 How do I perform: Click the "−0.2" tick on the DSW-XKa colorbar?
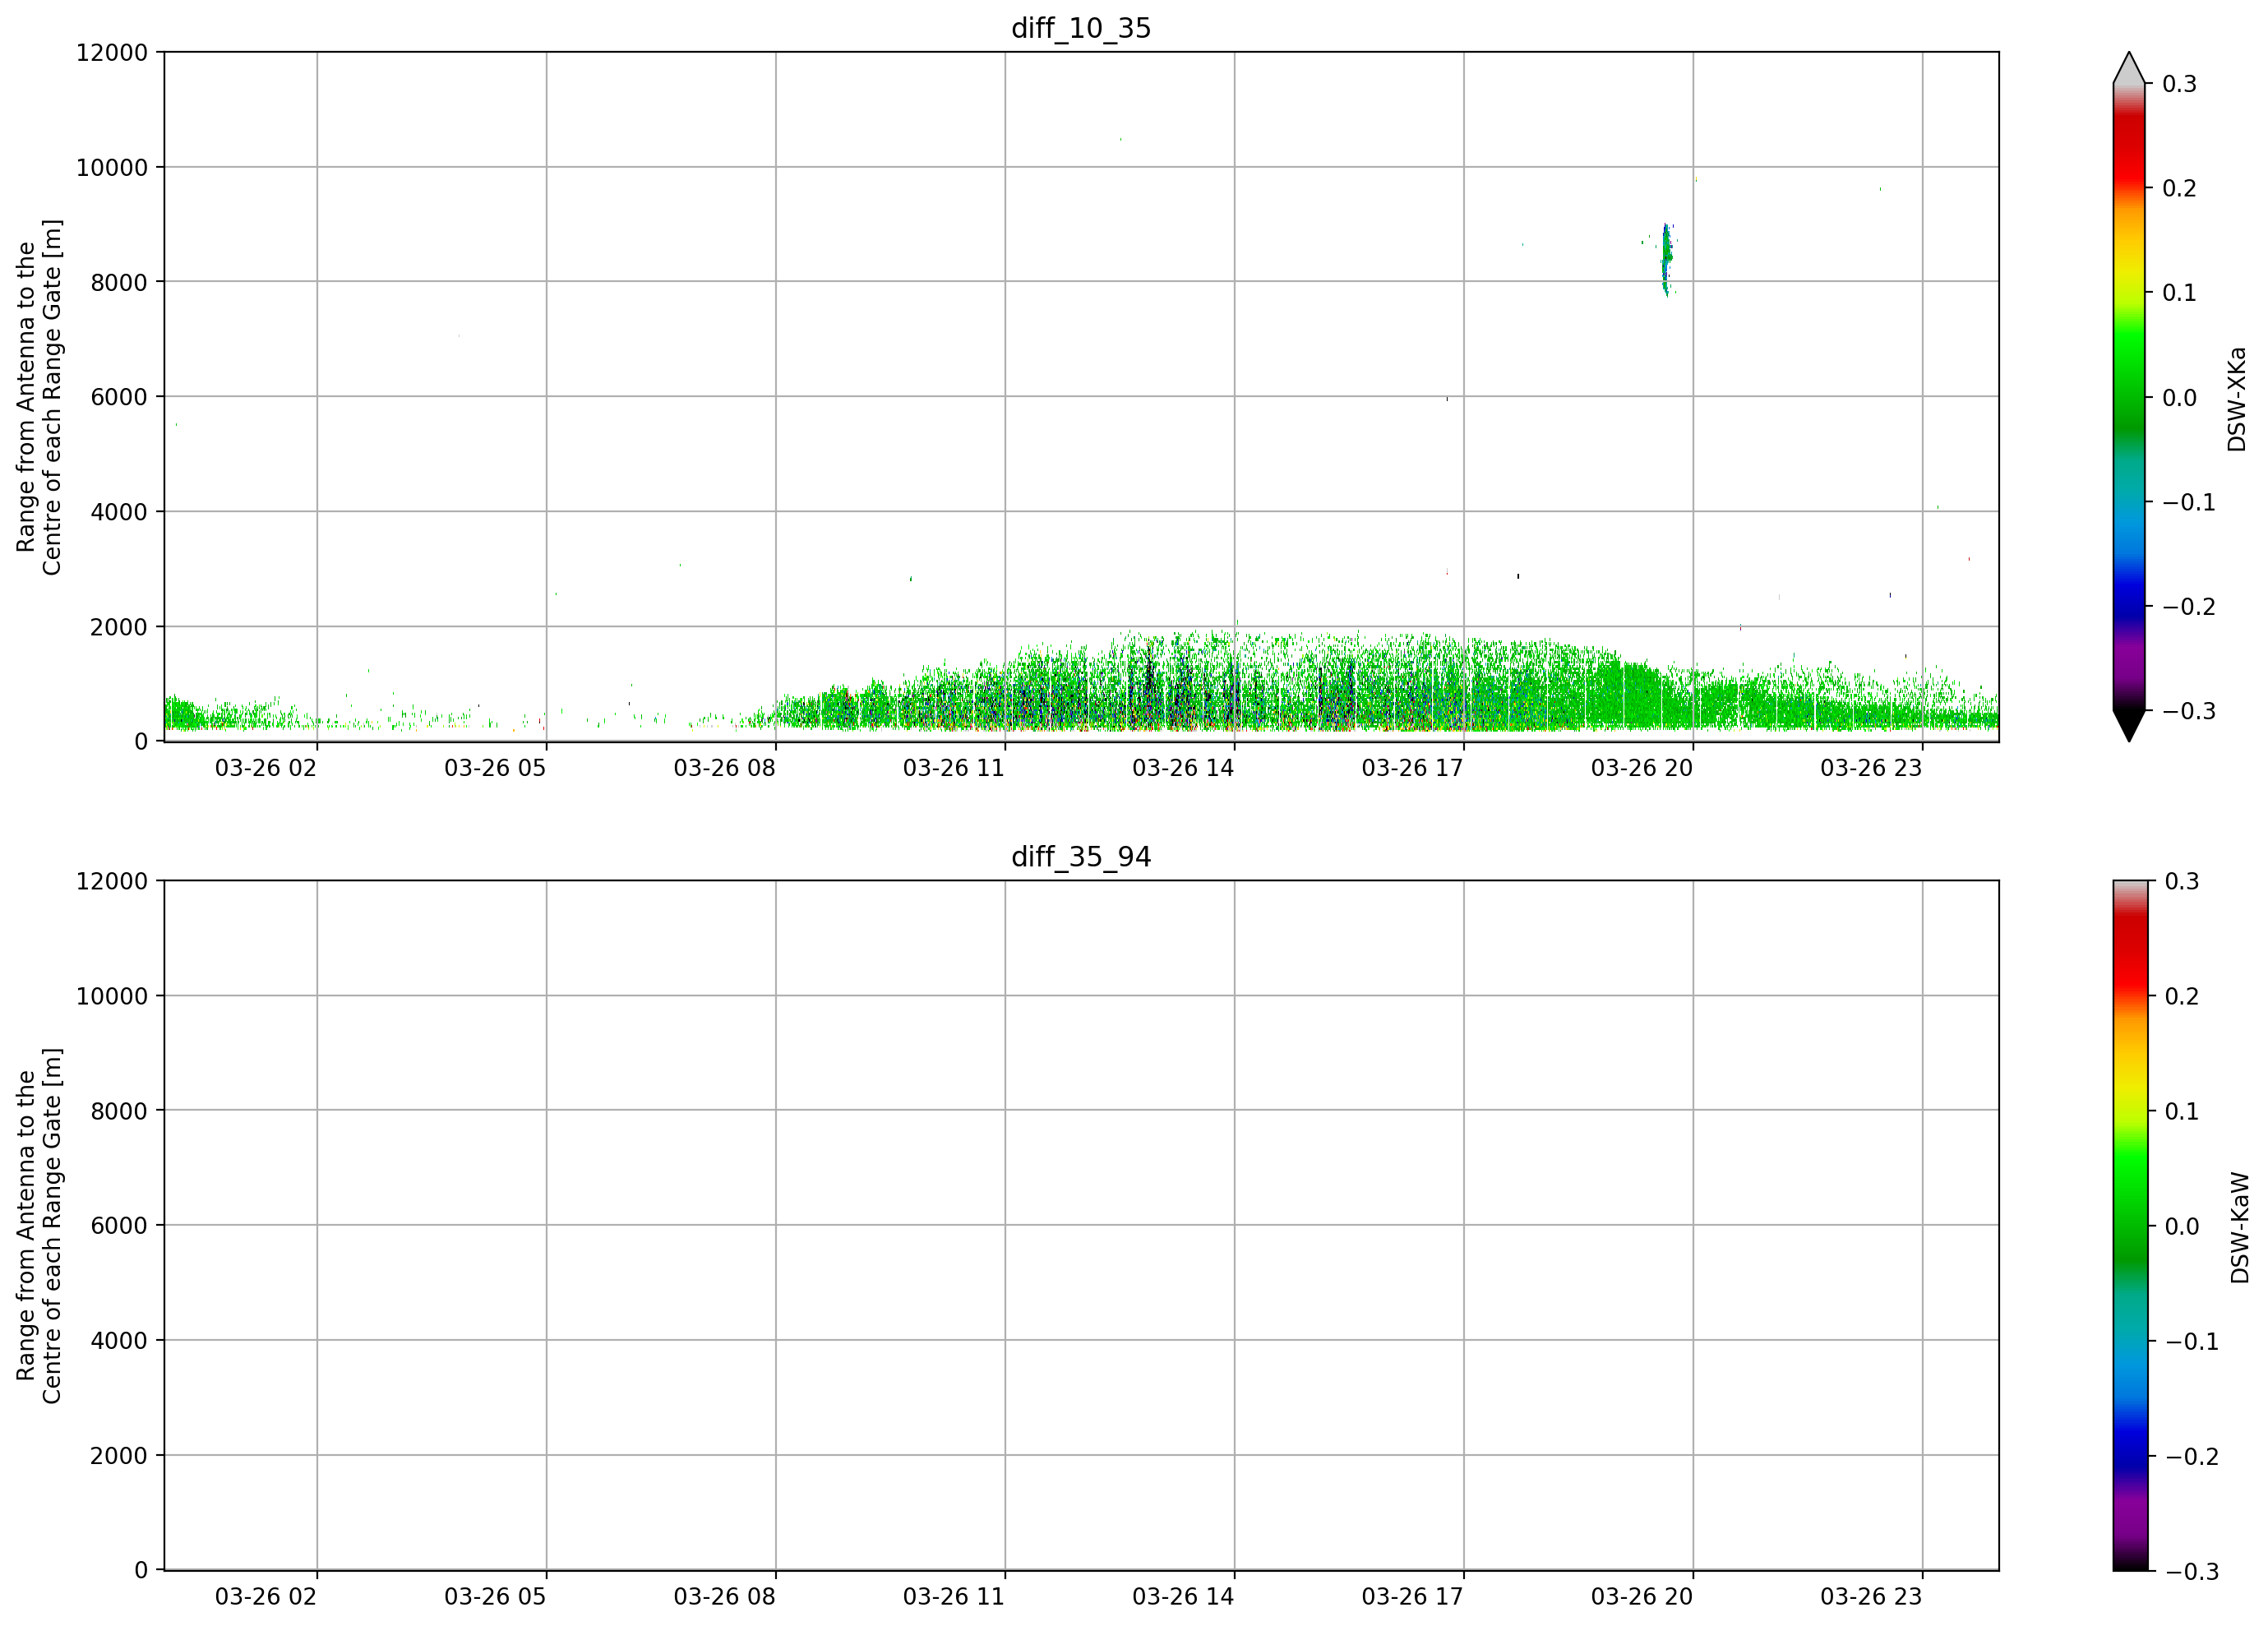2189,607
